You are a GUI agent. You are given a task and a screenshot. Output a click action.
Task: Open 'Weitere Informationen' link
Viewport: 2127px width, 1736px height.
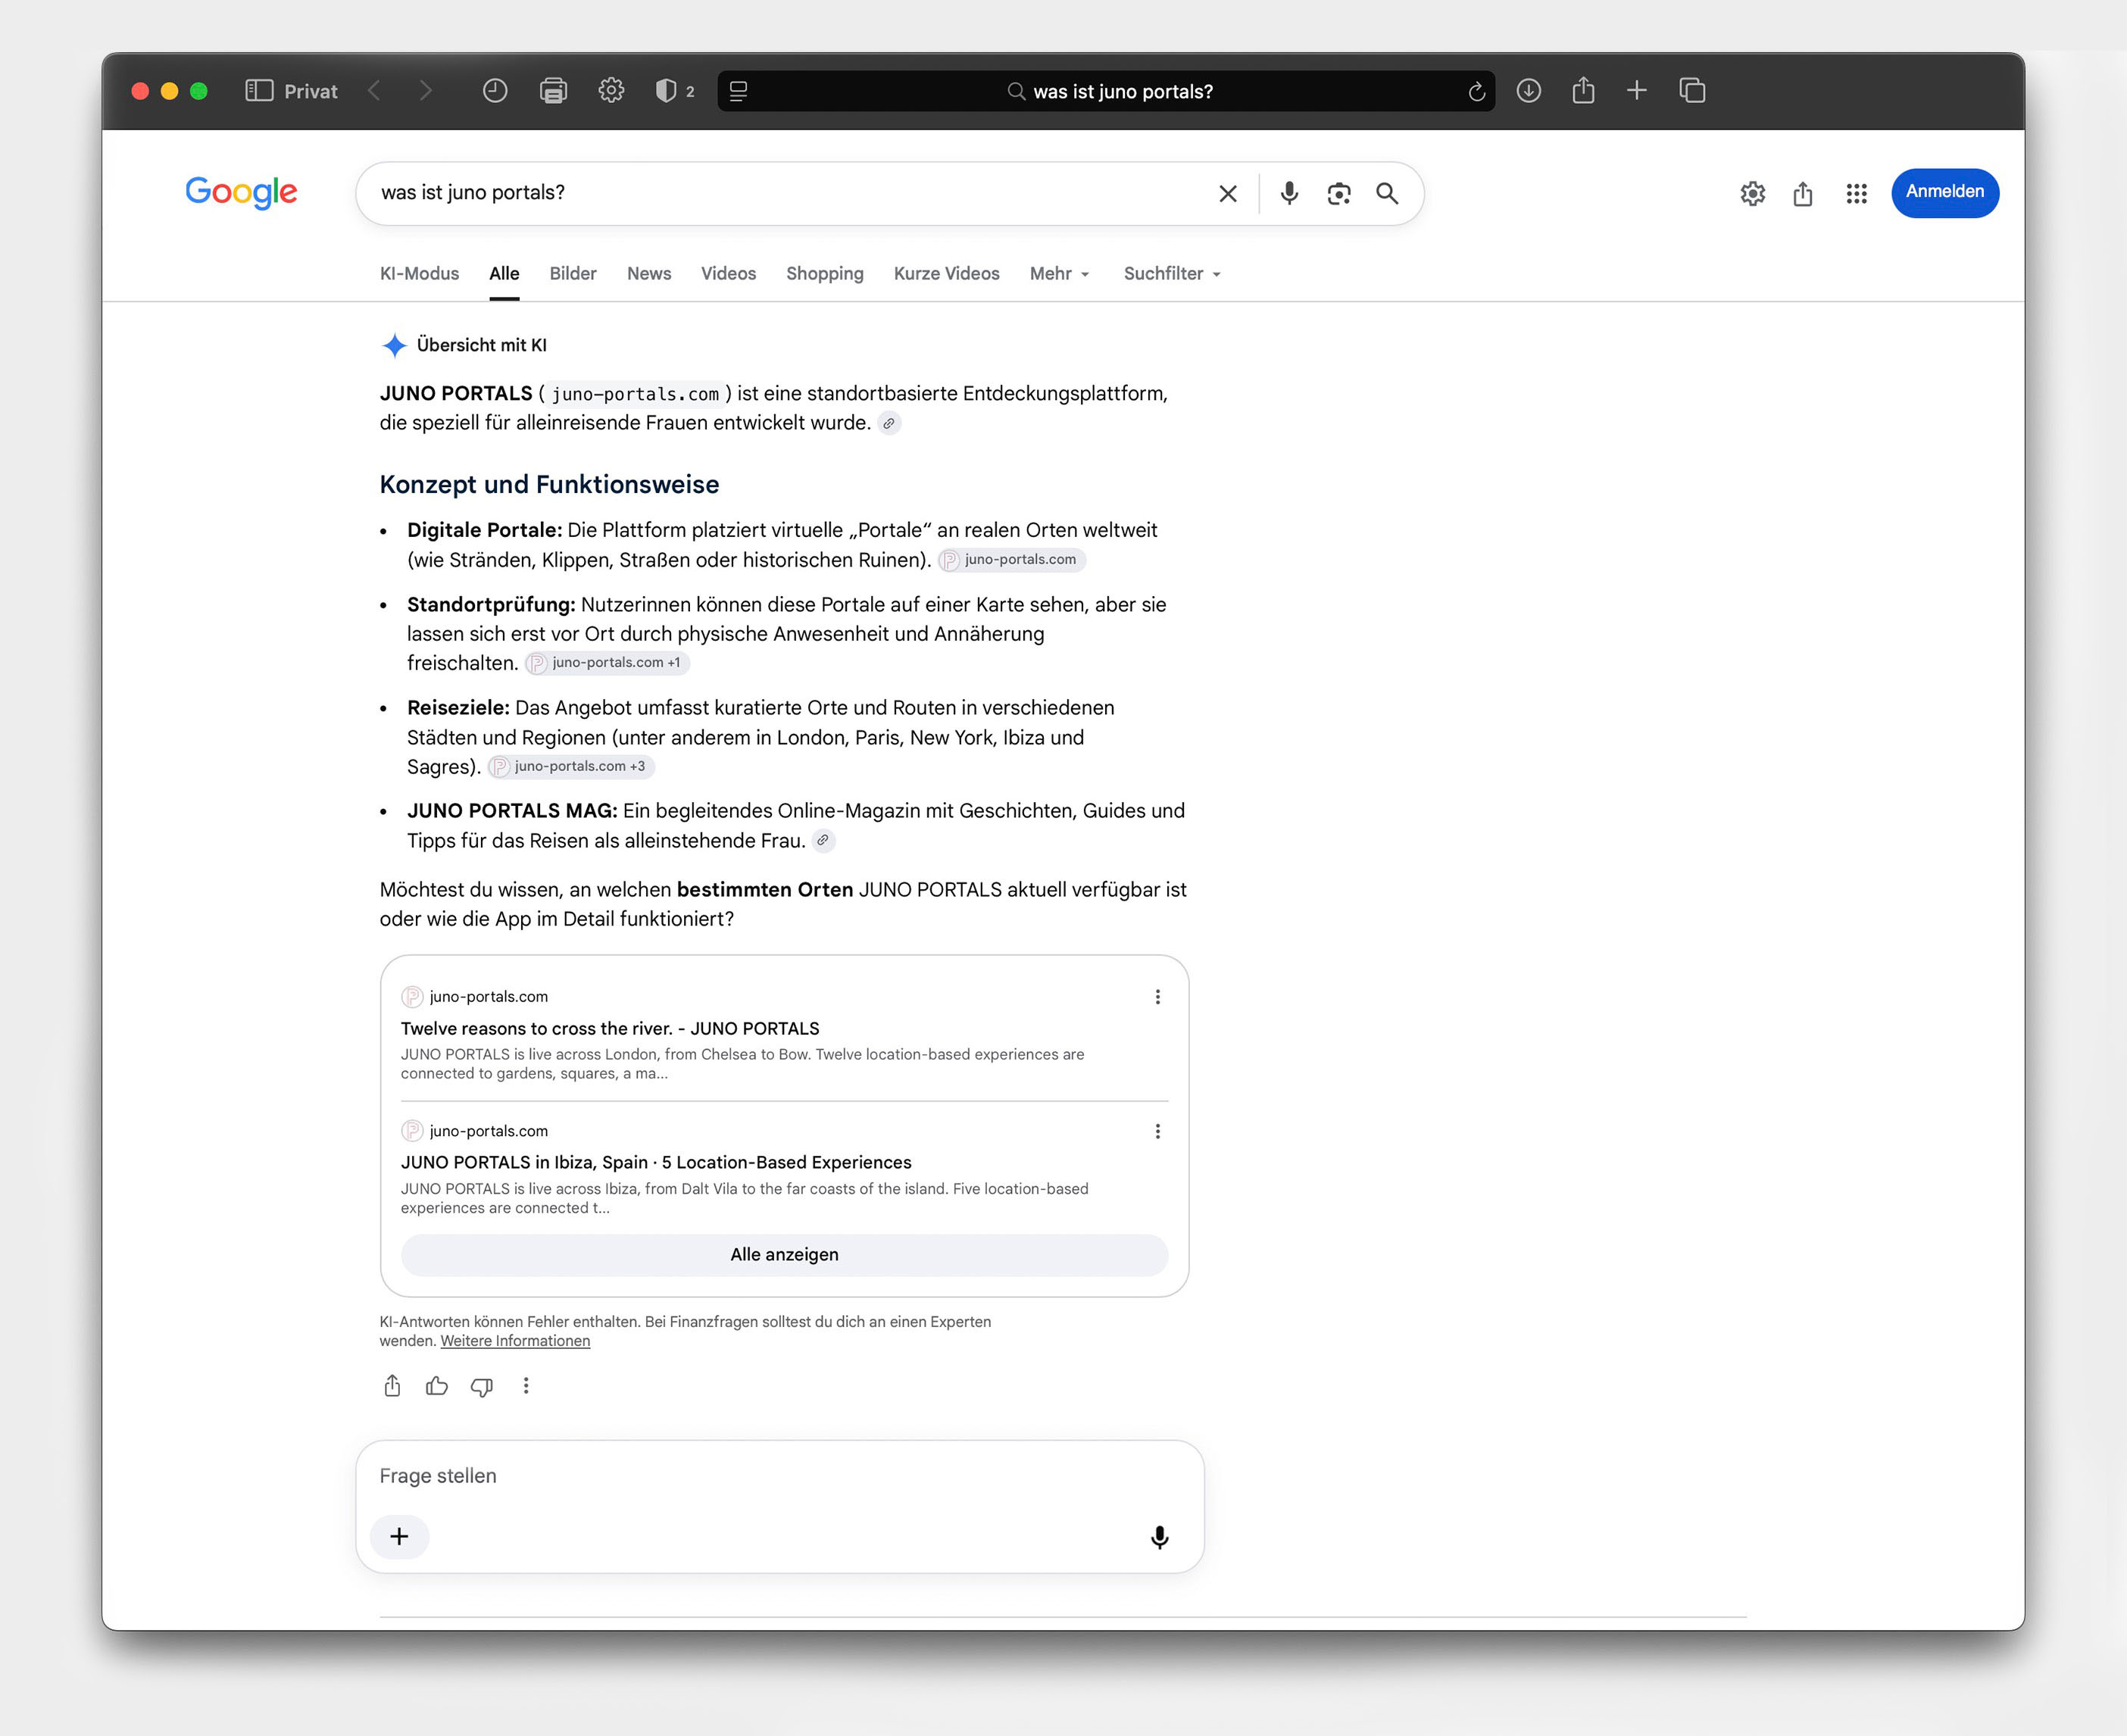[515, 1341]
